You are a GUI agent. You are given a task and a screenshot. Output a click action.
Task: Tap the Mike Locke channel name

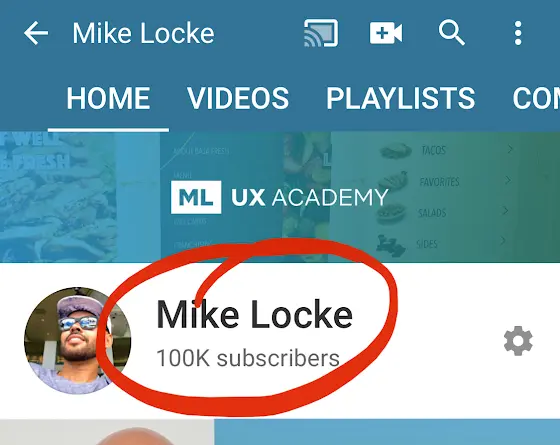254,314
